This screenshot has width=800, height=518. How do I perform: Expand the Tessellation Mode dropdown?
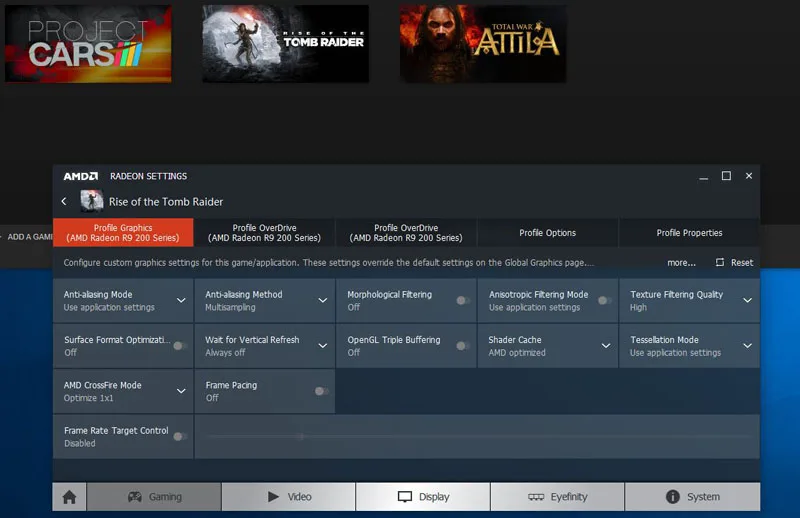coord(747,346)
